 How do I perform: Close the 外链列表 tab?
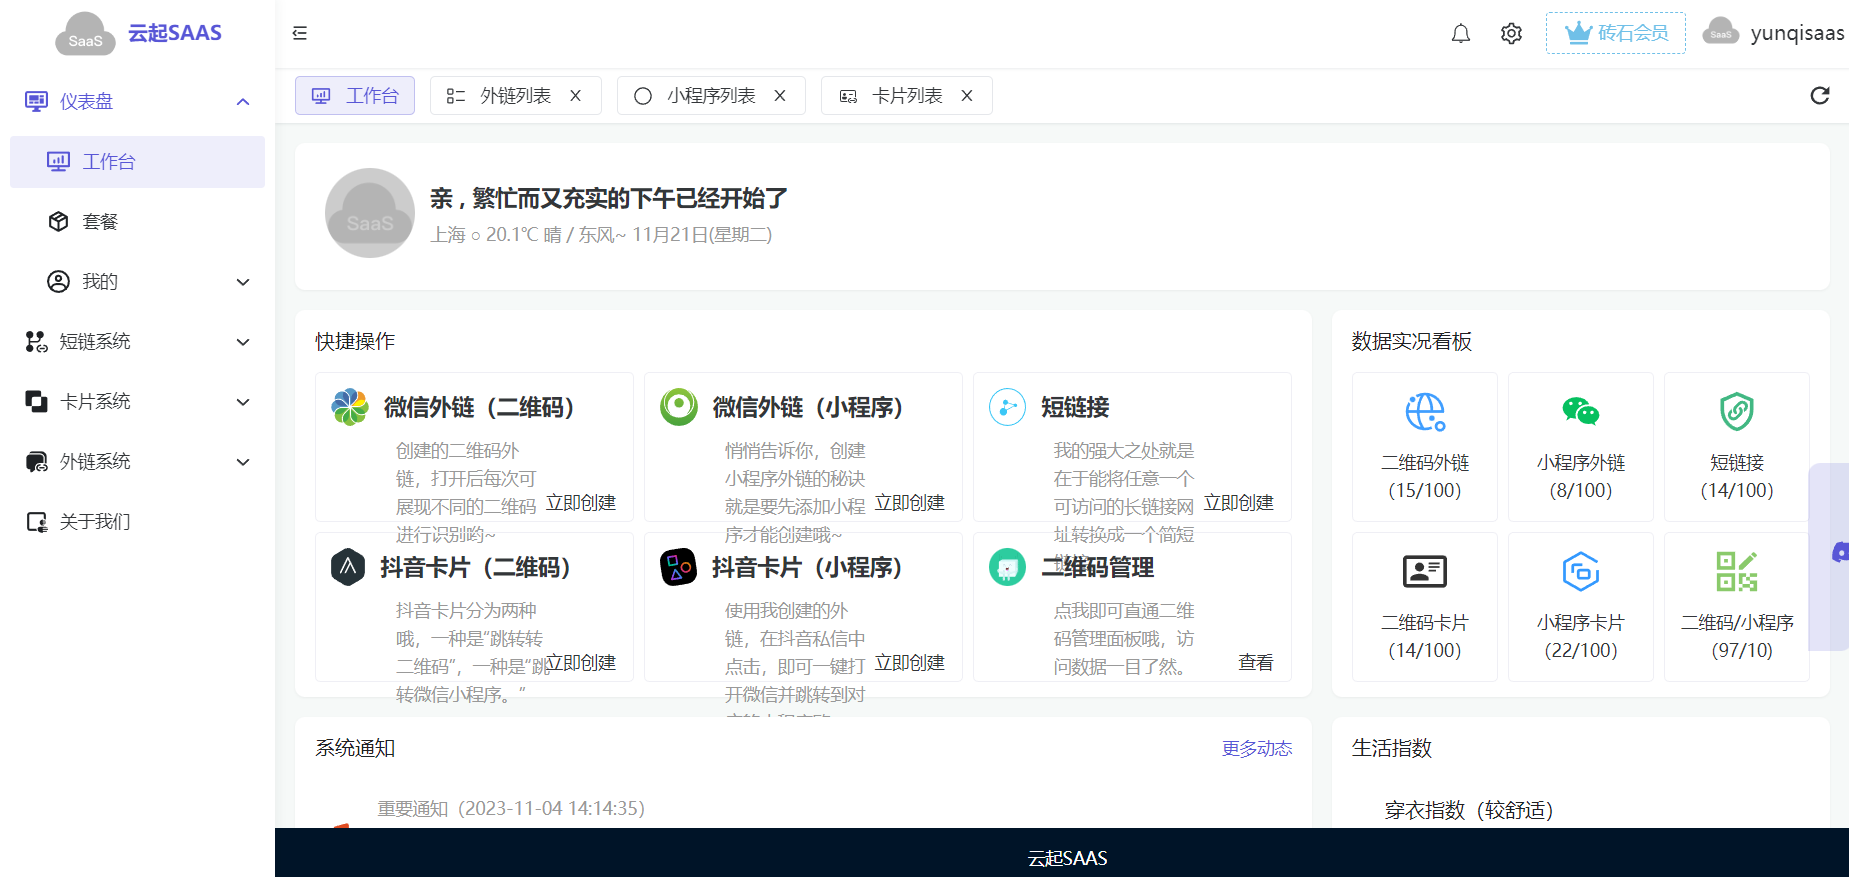click(576, 96)
